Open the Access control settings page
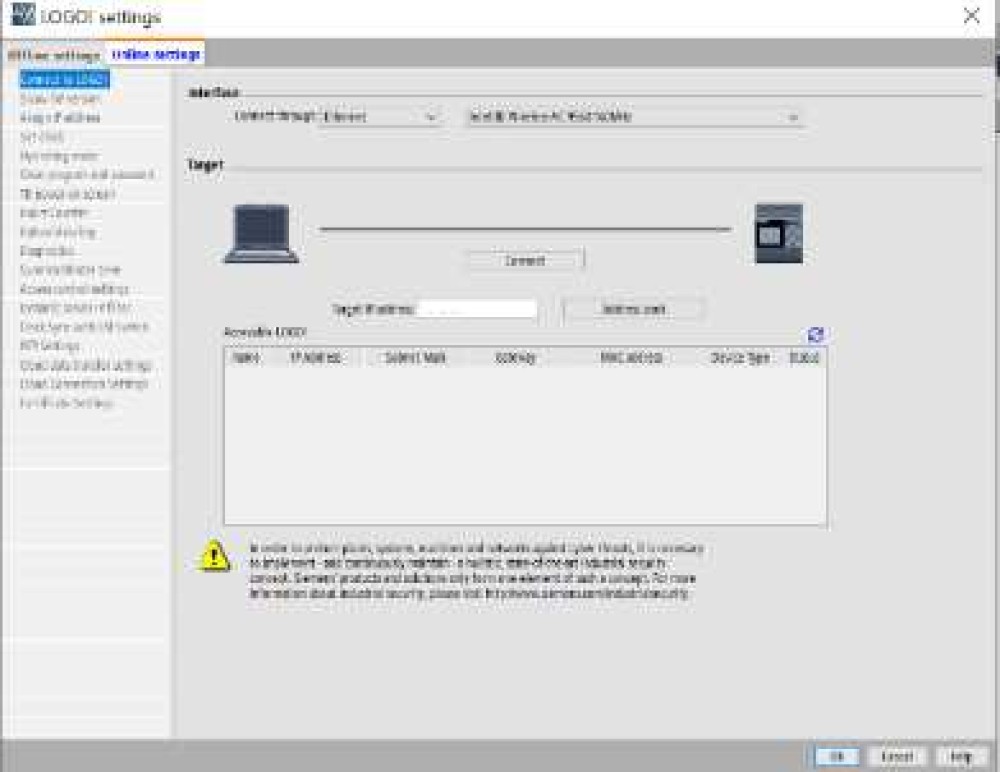 click(x=74, y=290)
